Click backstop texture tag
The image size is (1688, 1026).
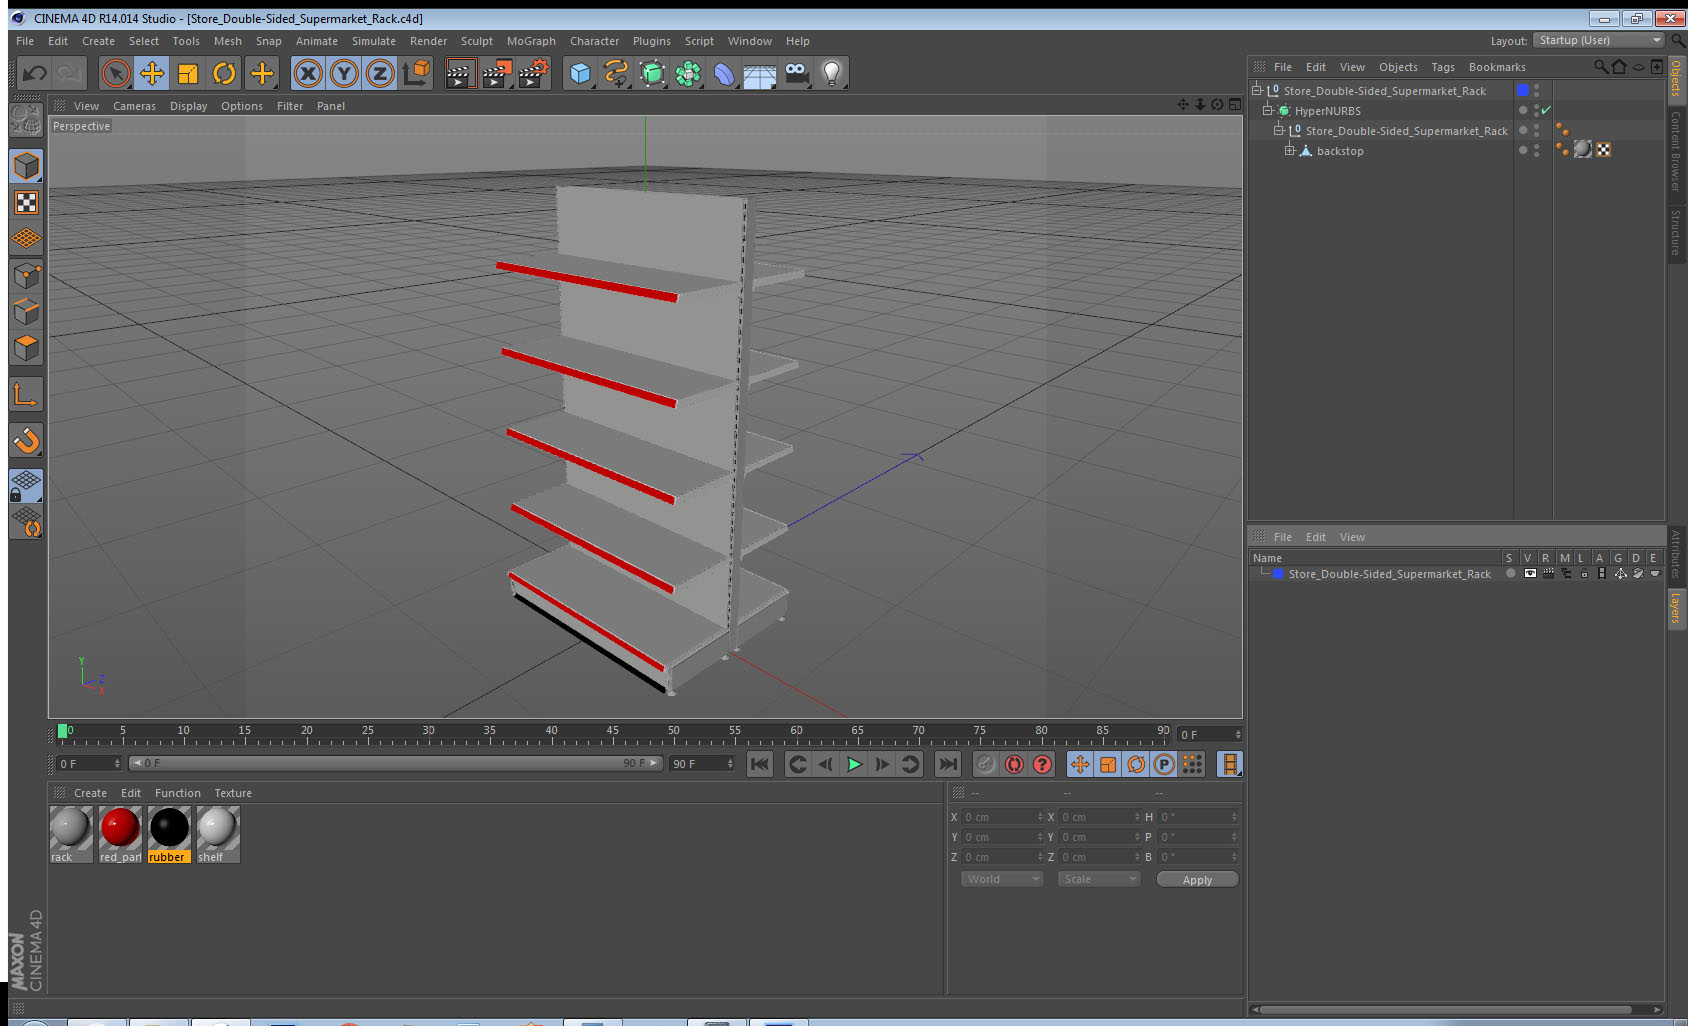click(1582, 149)
